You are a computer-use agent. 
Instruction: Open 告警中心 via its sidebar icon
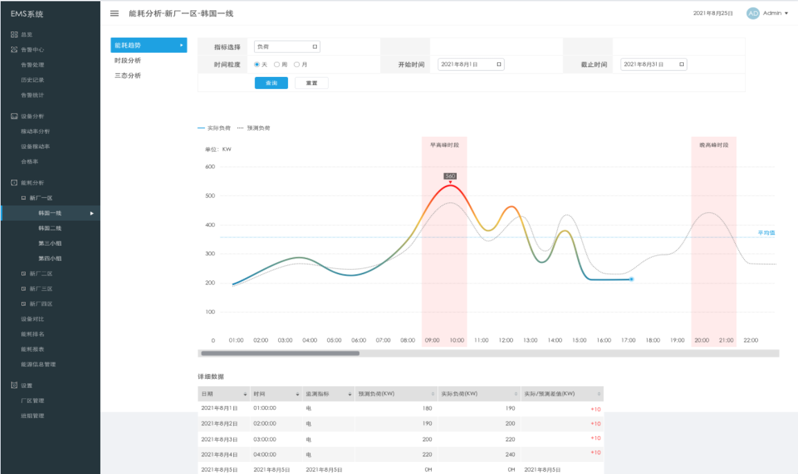pos(13,49)
